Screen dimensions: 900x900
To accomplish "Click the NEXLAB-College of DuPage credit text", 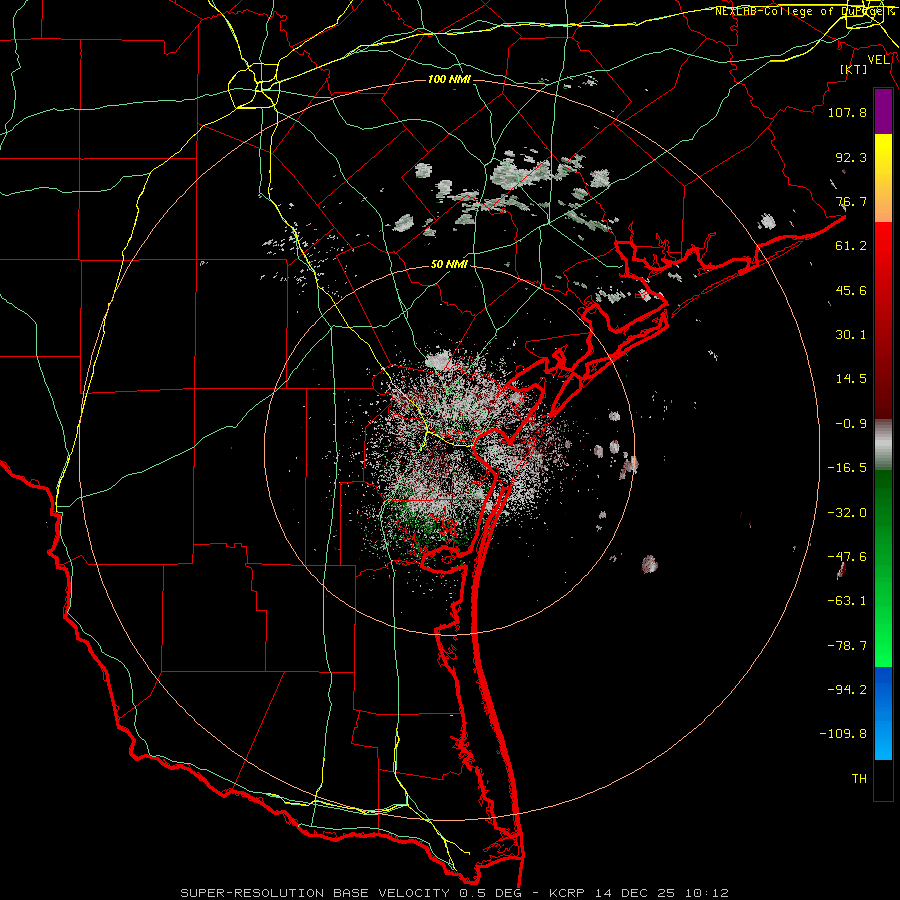I will [x=804, y=11].
